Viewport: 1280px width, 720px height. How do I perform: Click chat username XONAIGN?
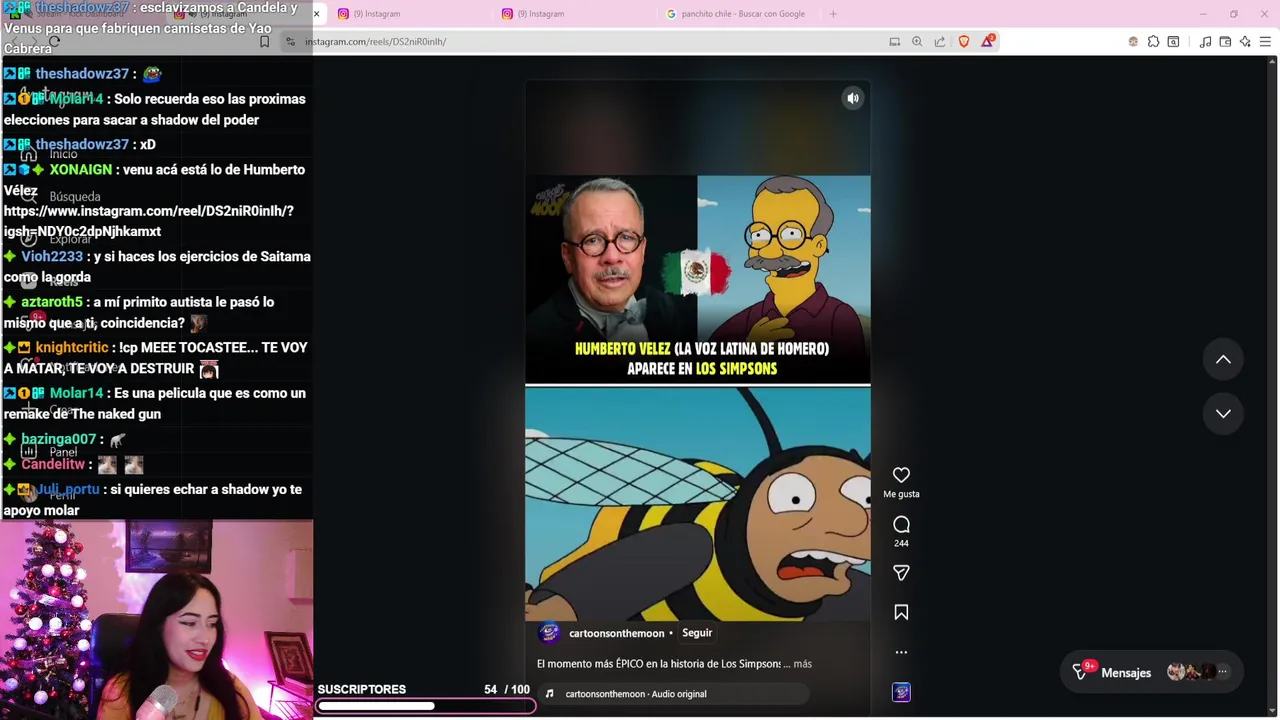click(x=80, y=170)
